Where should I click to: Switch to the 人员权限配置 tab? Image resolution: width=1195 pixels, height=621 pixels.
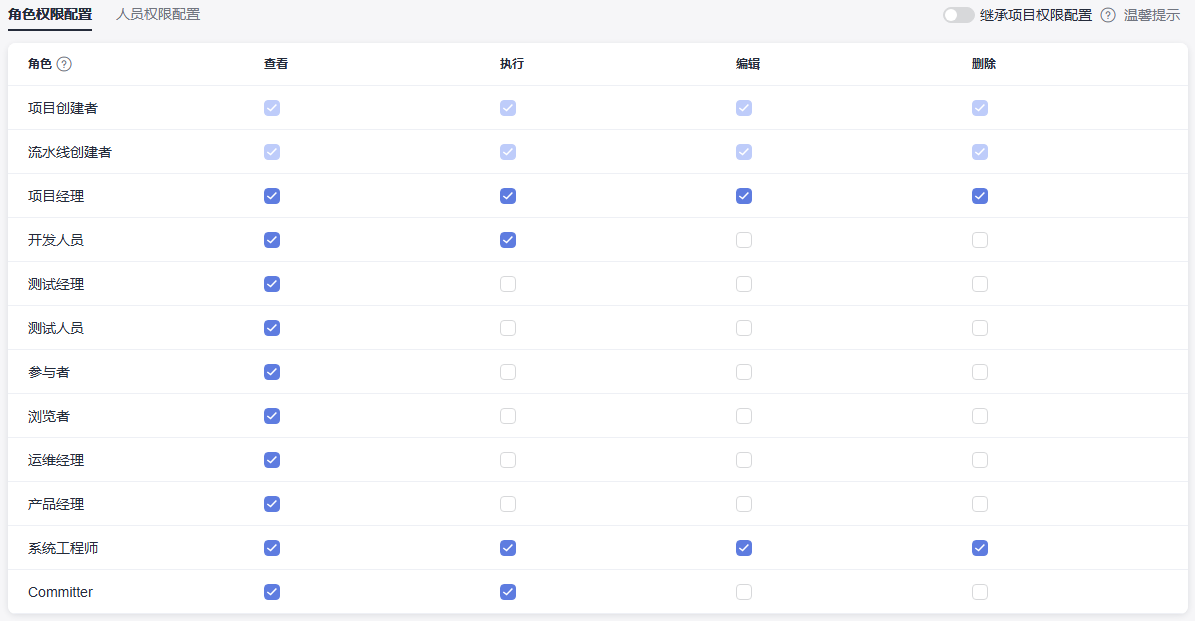click(158, 15)
